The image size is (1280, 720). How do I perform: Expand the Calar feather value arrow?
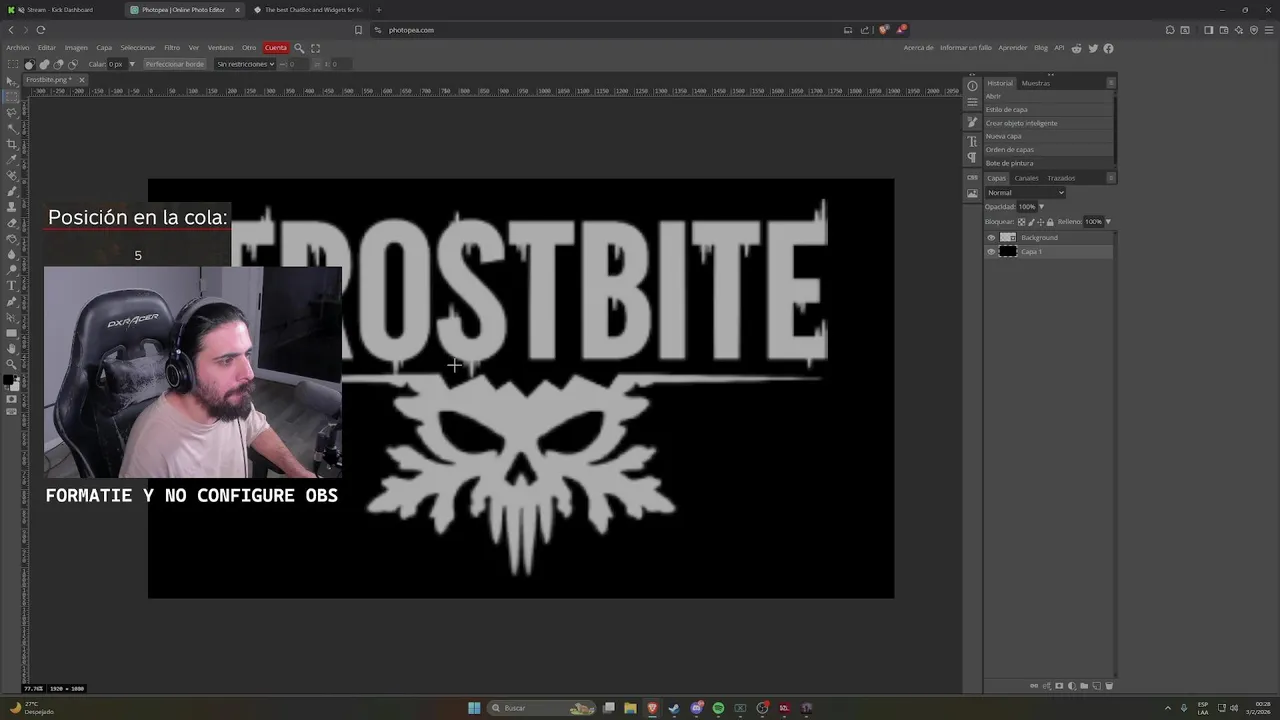(131, 64)
